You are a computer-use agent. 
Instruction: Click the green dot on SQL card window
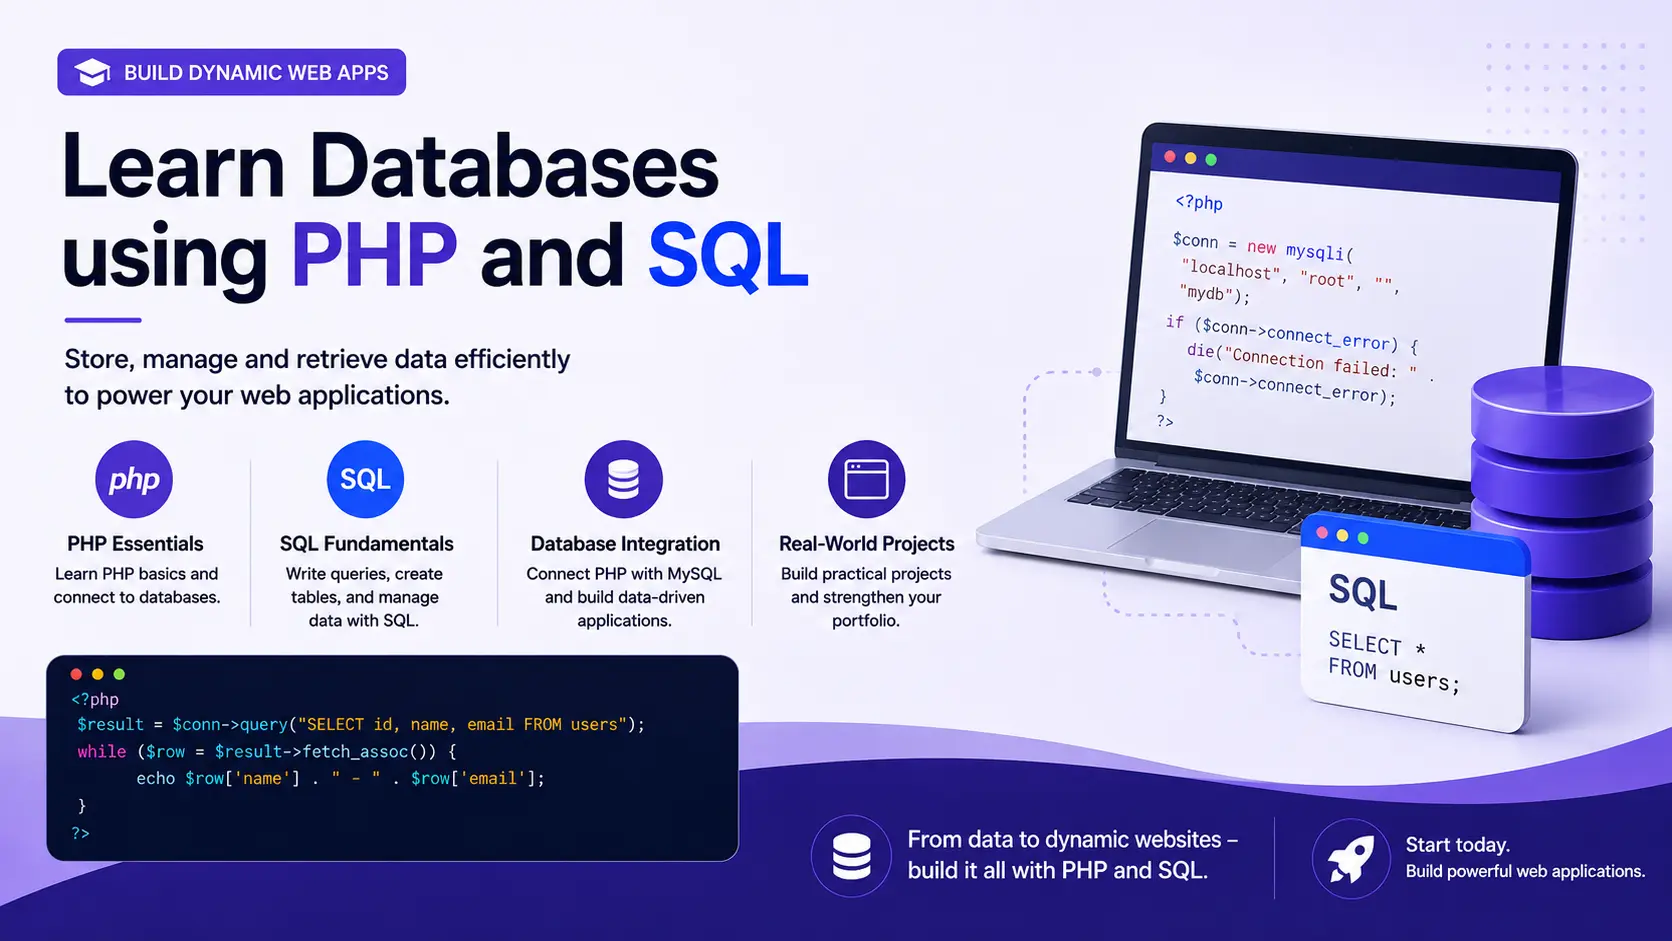(x=1363, y=538)
